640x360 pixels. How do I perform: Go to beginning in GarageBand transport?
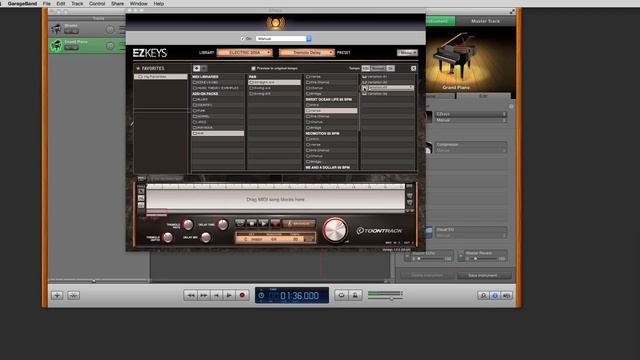pos(217,295)
